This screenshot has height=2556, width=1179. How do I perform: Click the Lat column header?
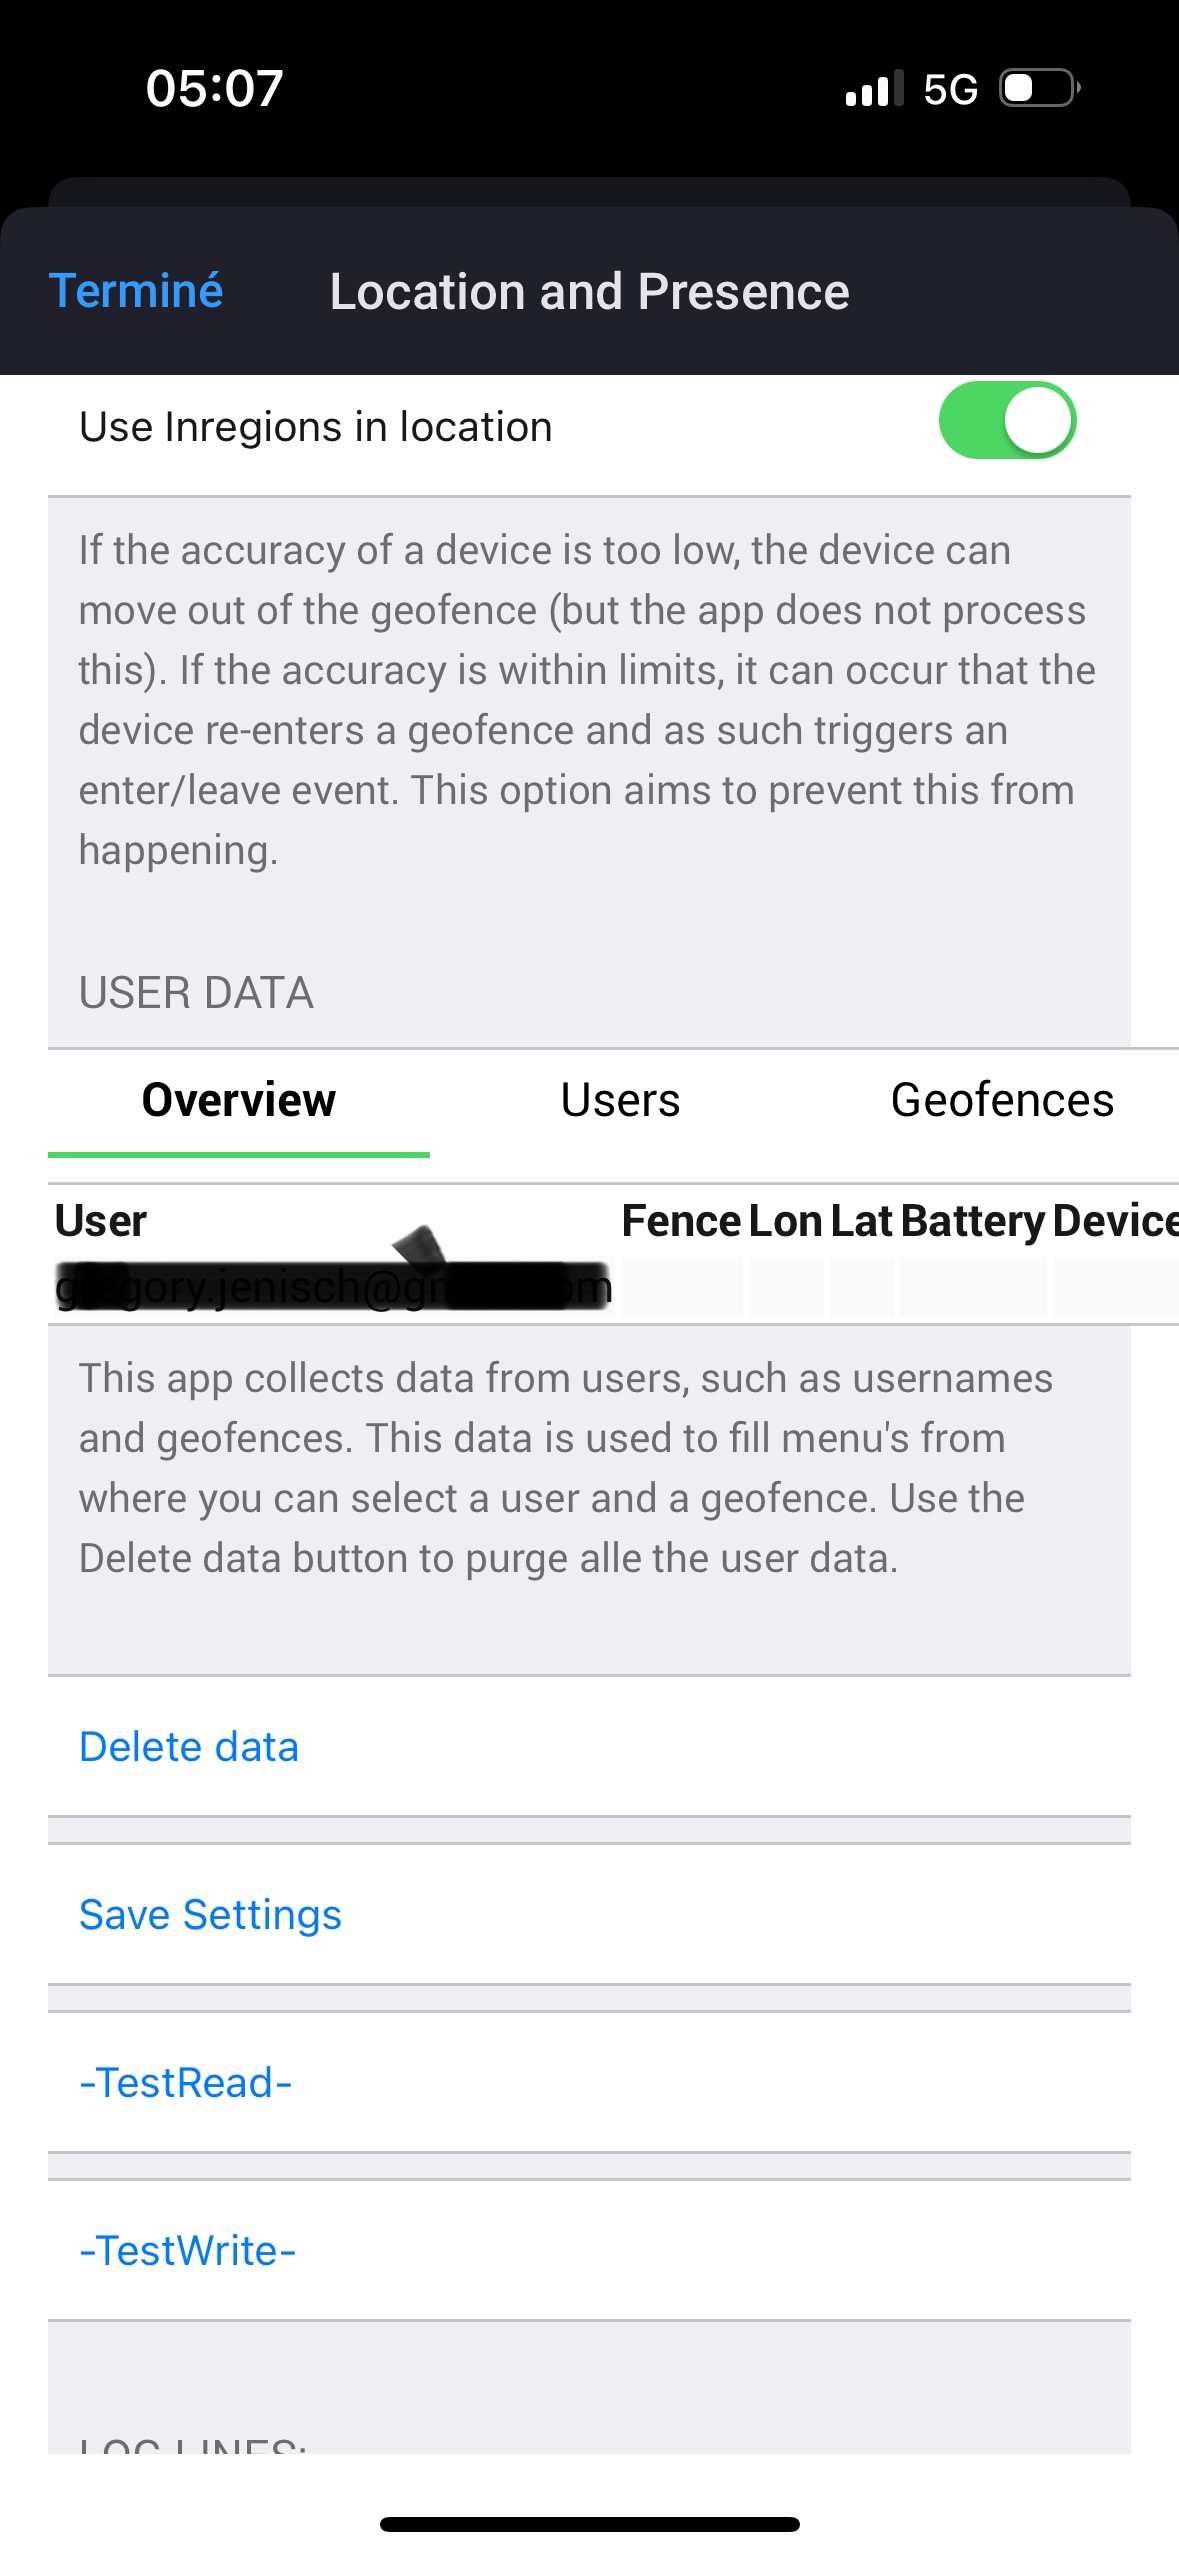861,1221
